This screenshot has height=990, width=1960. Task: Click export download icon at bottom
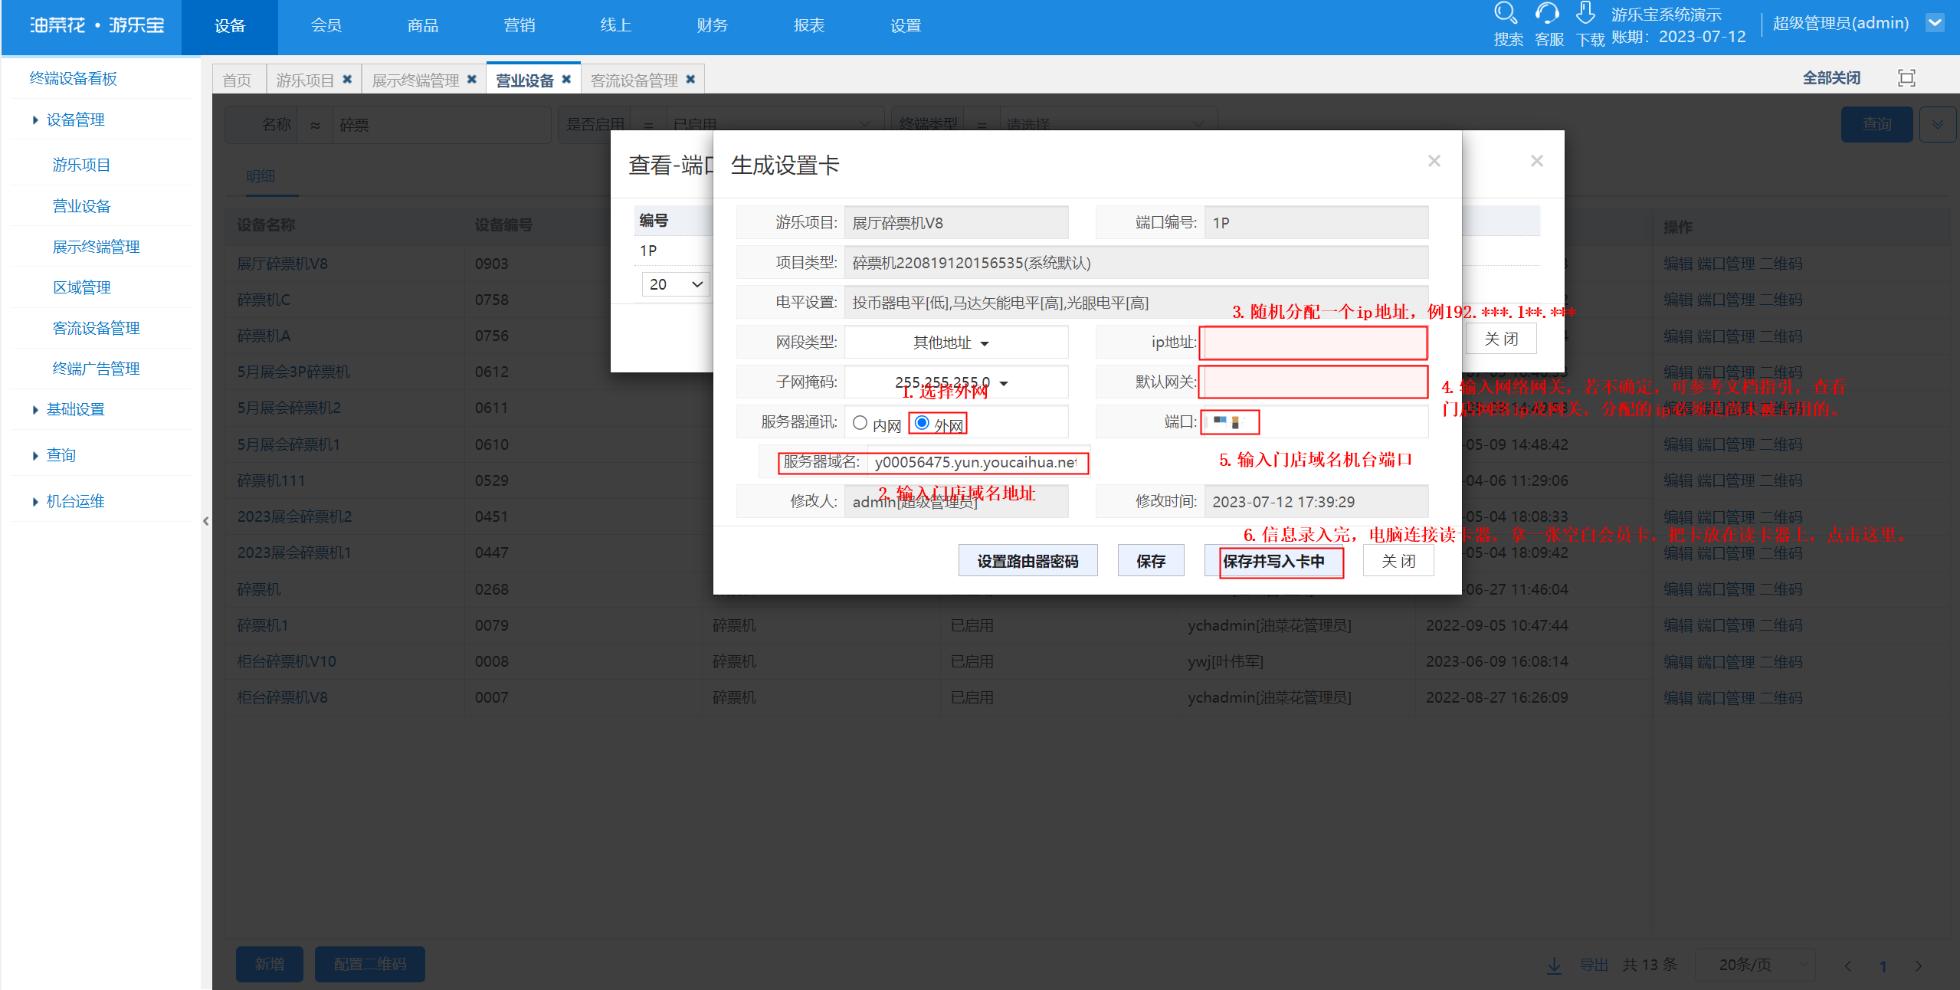coord(1554,965)
